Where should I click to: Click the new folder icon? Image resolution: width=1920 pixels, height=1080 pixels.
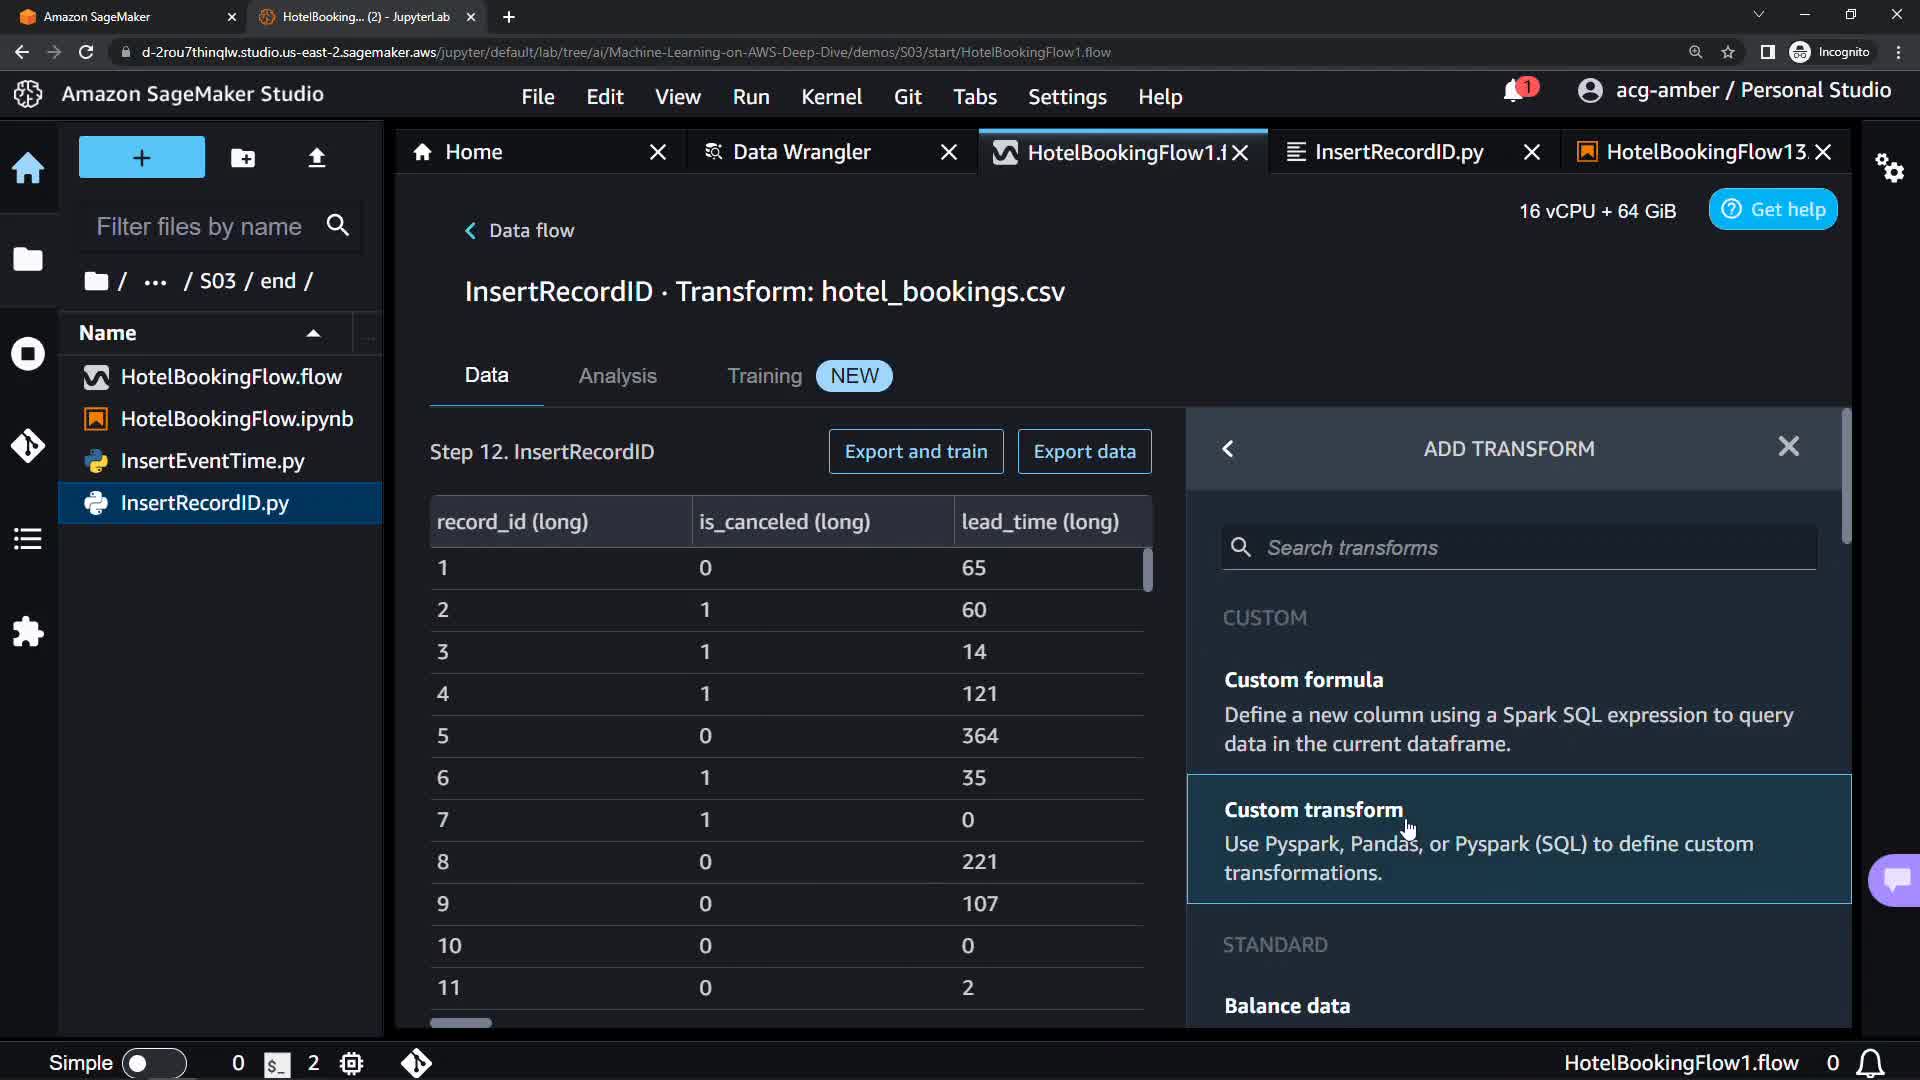243,158
